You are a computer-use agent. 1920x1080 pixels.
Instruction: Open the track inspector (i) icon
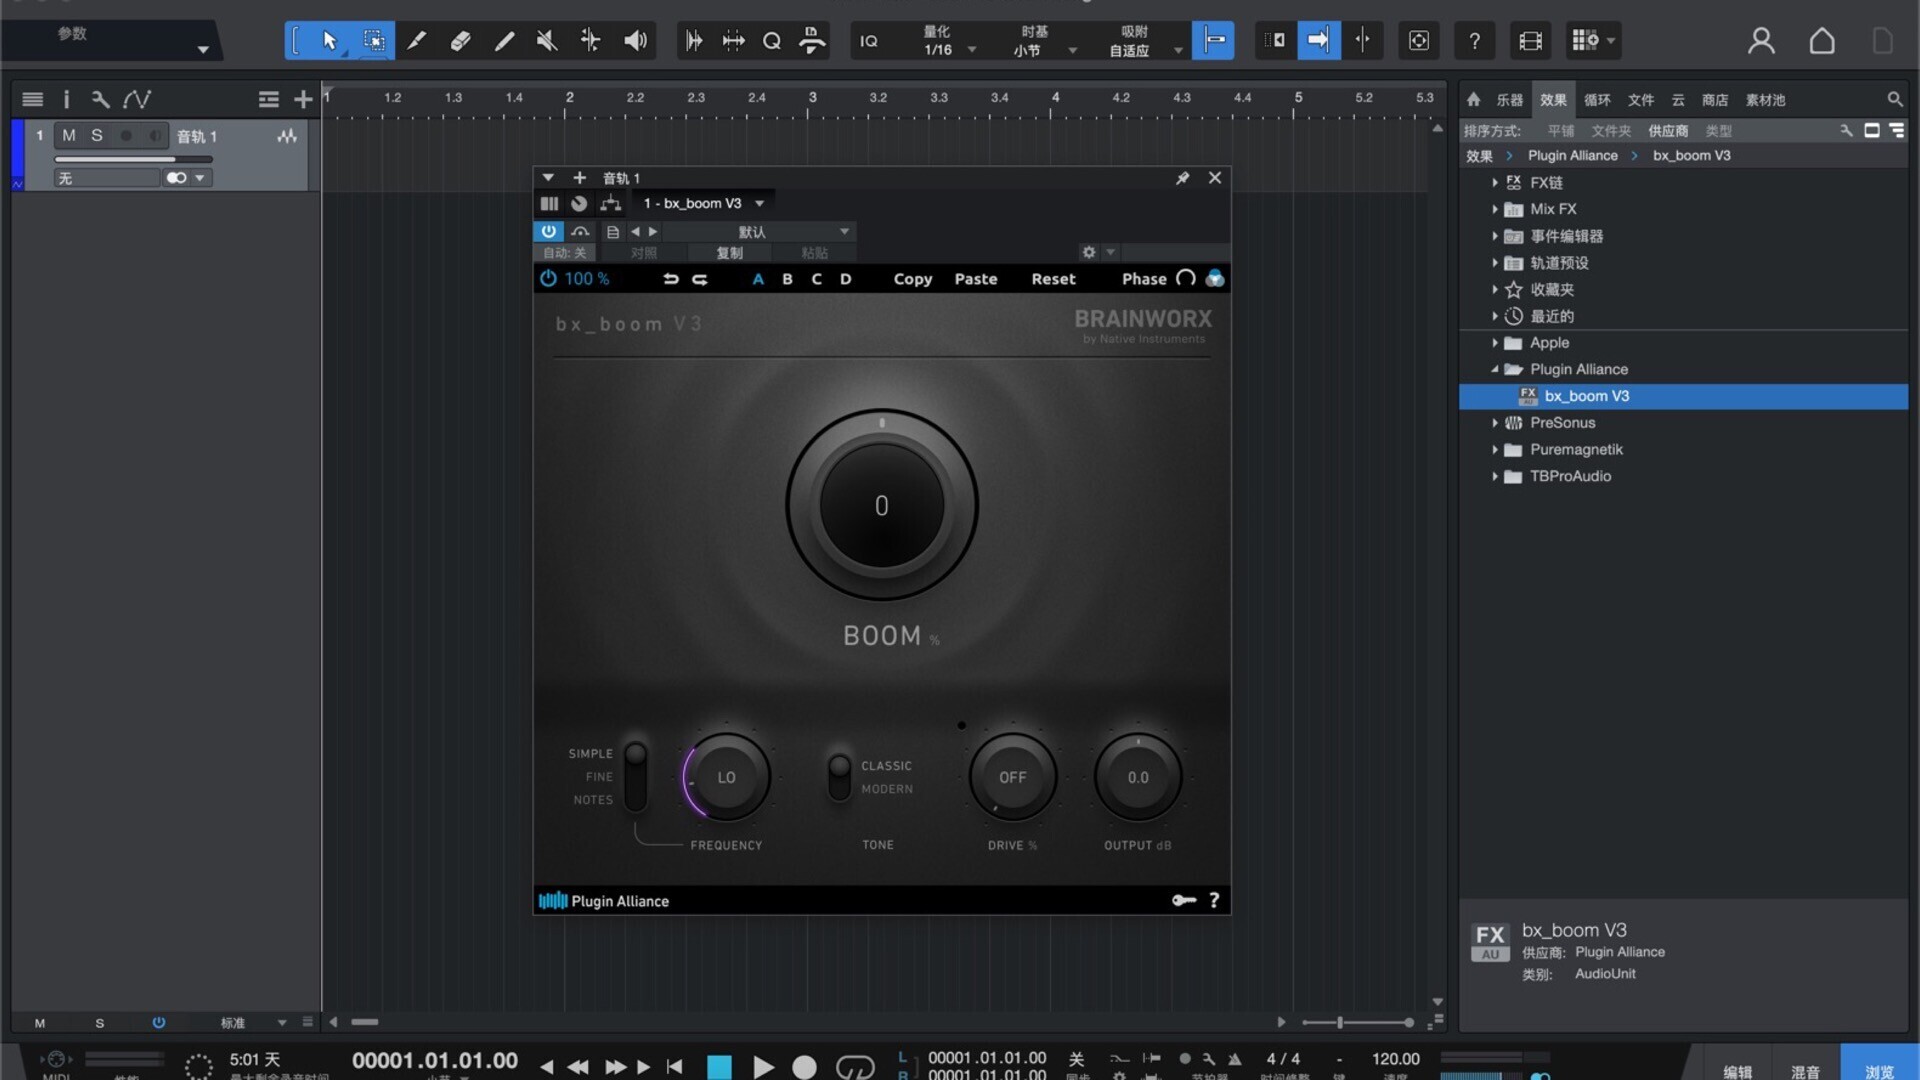(66, 99)
